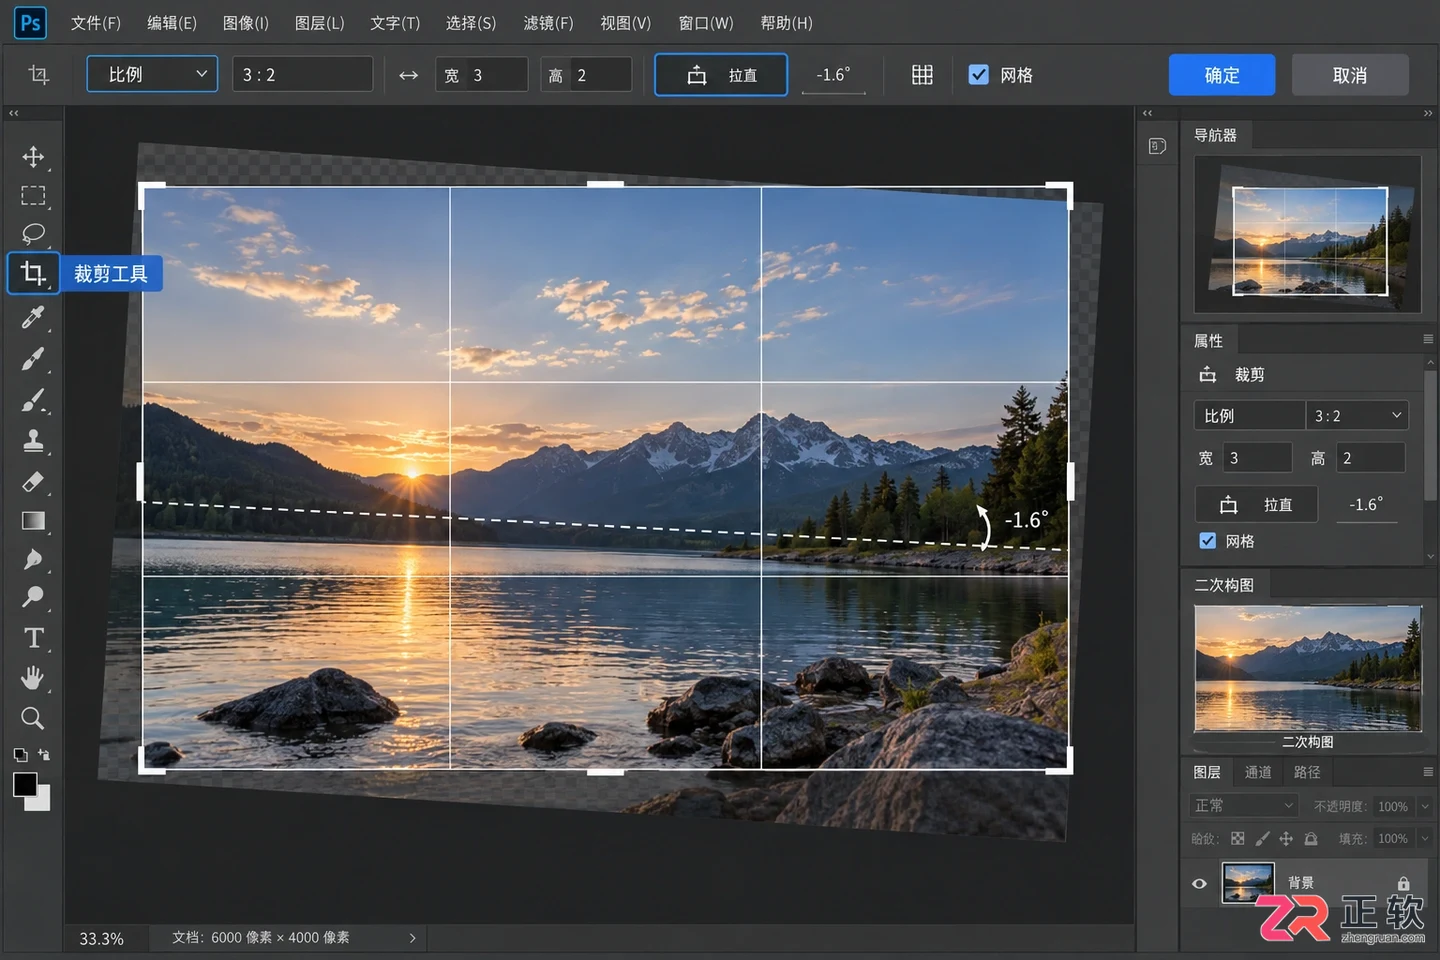Click 拉直 button in options bar
This screenshot has width=1440, height=960.
pyautogui.click(x=721, y=75)
